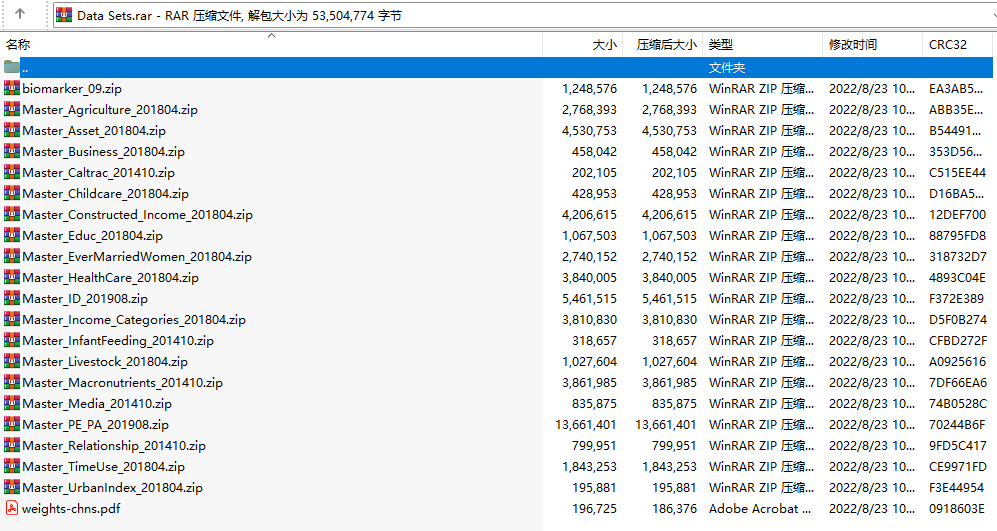Viewport: 997px width, 531px height.
Task: Click the RAR archive icon in address bar
Action: [x=64, y=15]
